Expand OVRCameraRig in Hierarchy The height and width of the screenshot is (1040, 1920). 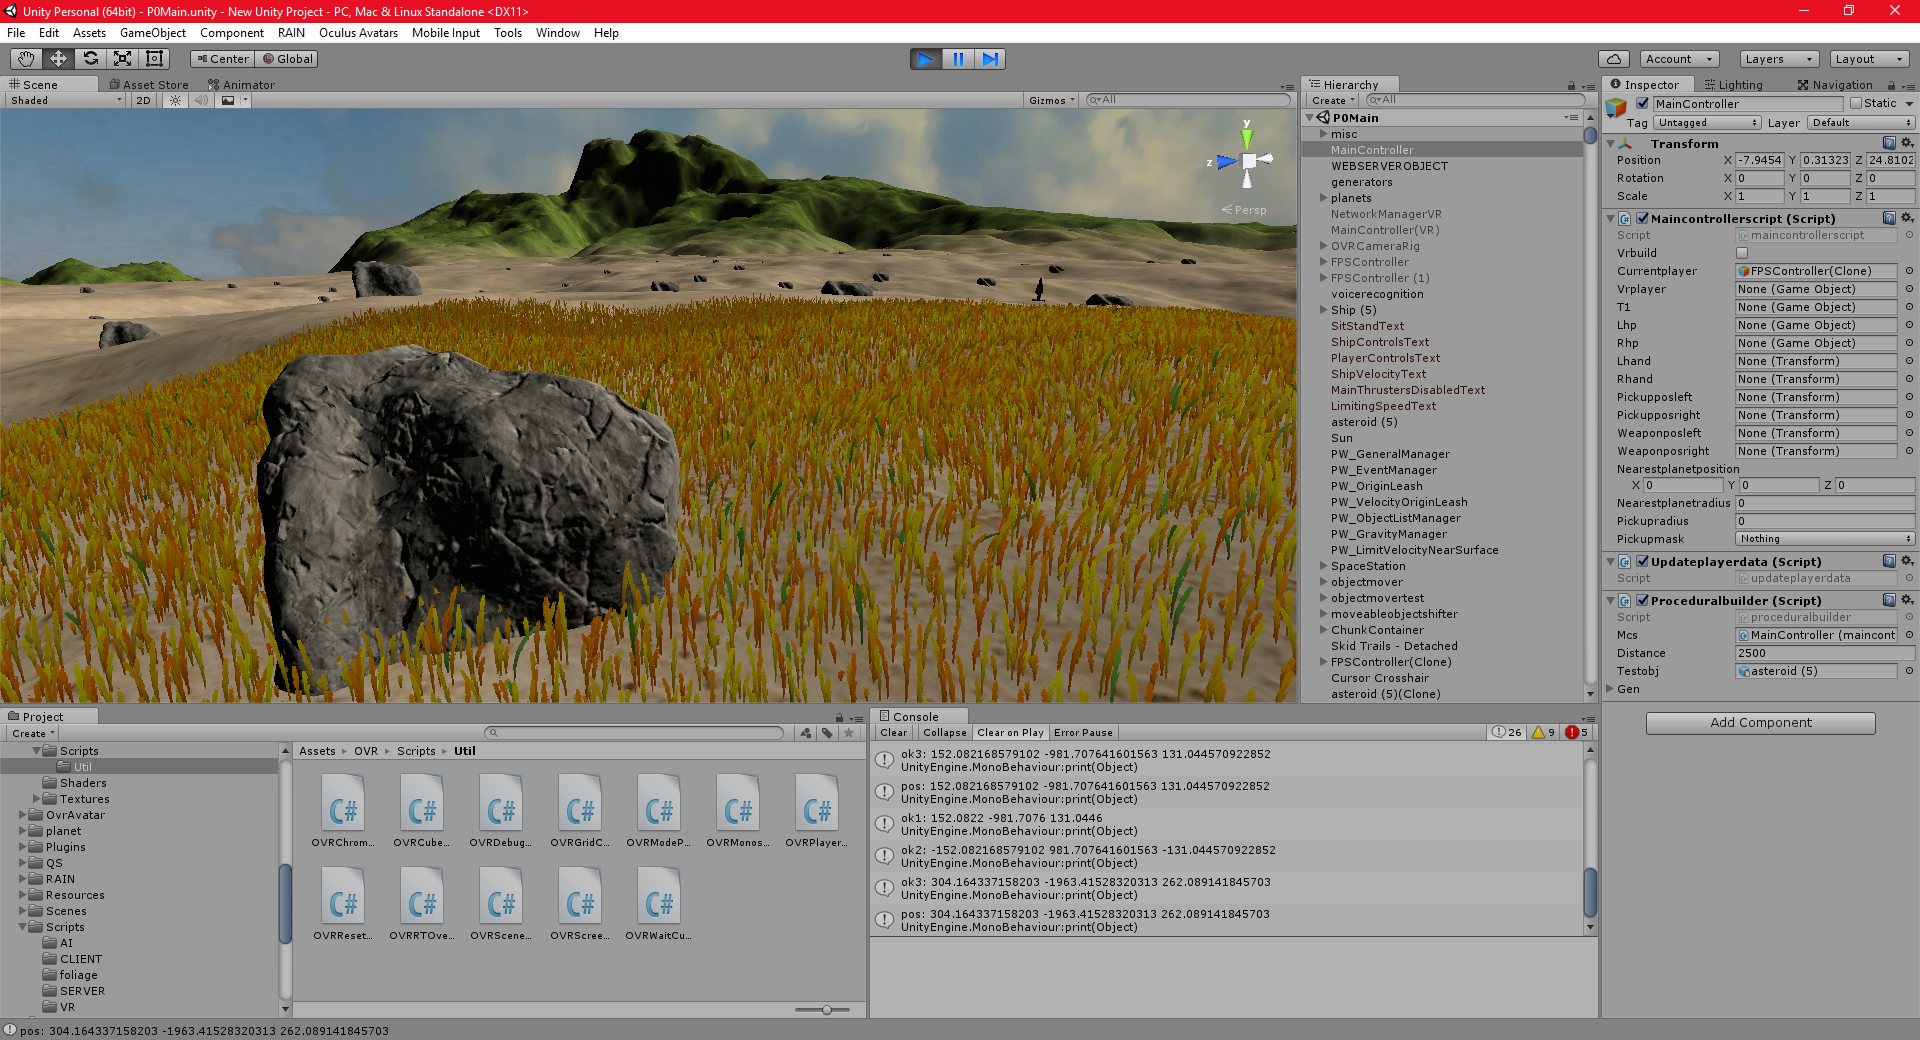1323,246
